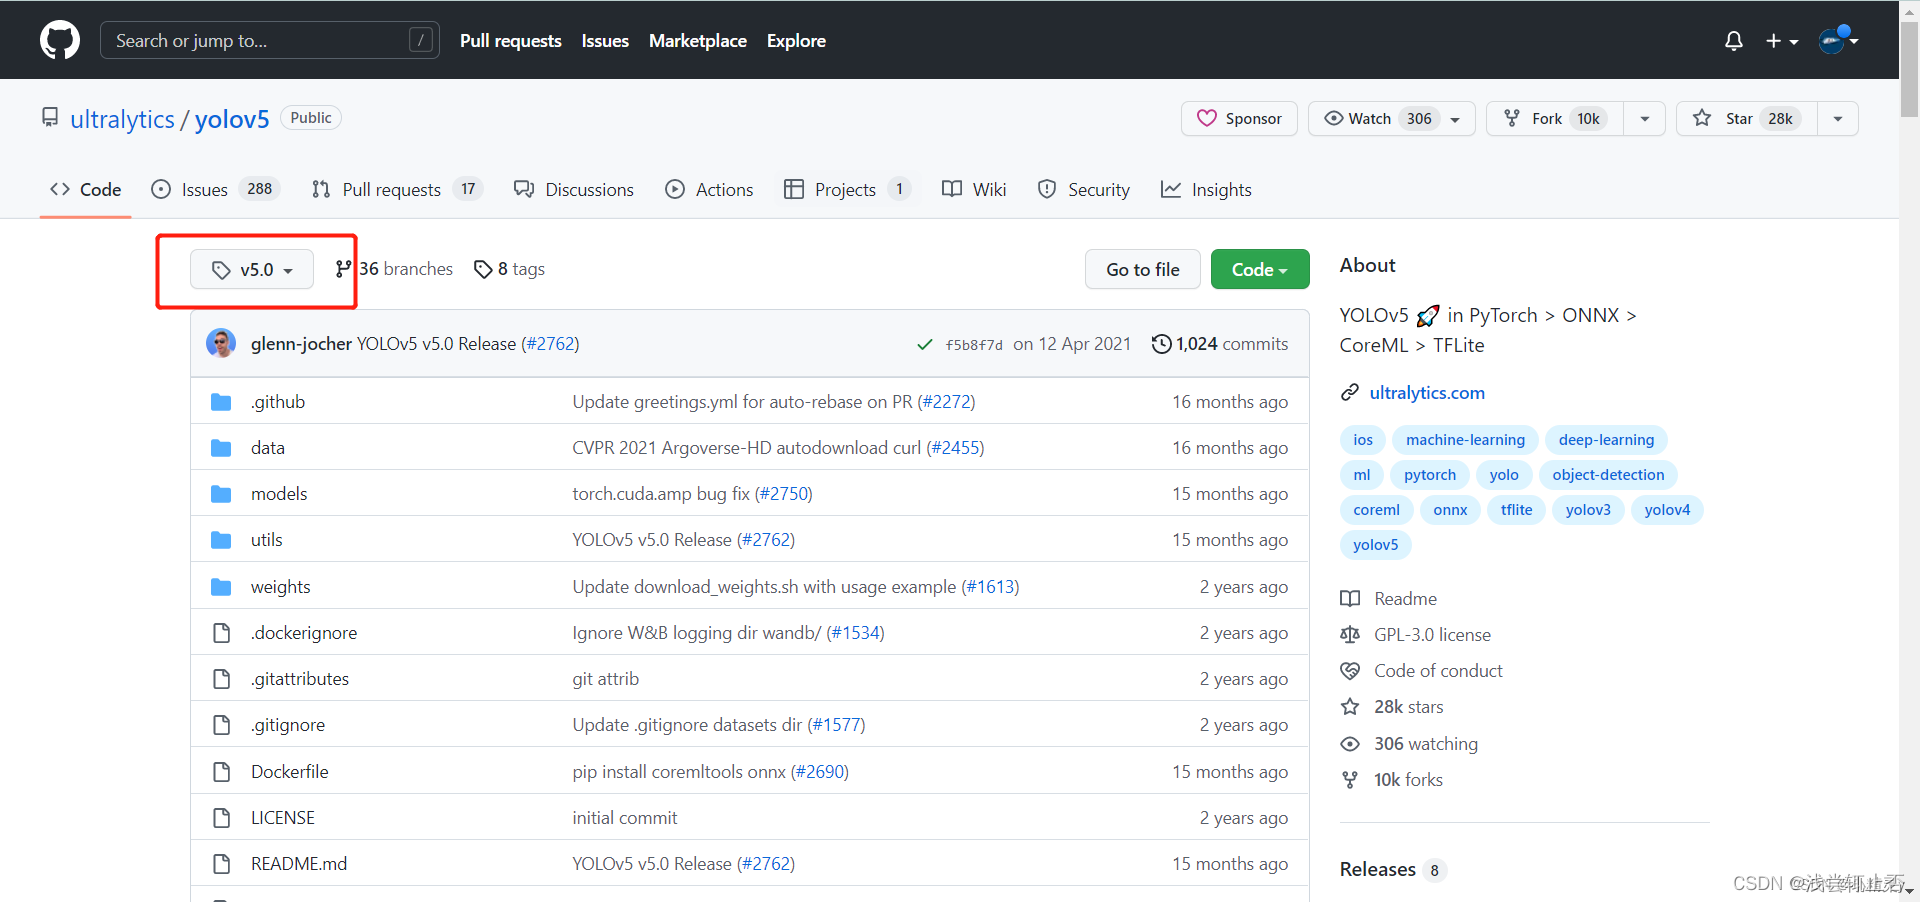Image resolution: width=1920 pixels, height=902 pixels.
Task: Open the Actions tab
Action: click(x=710, y=189)
